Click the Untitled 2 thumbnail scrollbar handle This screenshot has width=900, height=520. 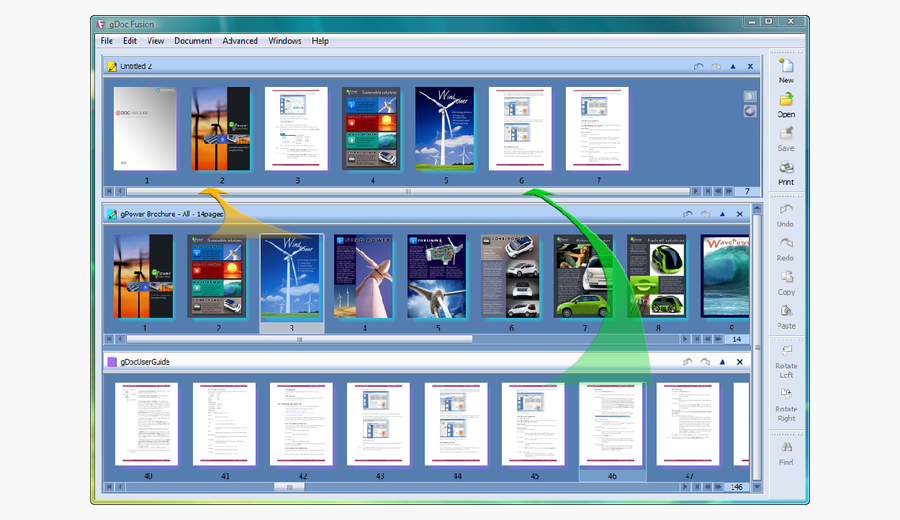point(408,191)
